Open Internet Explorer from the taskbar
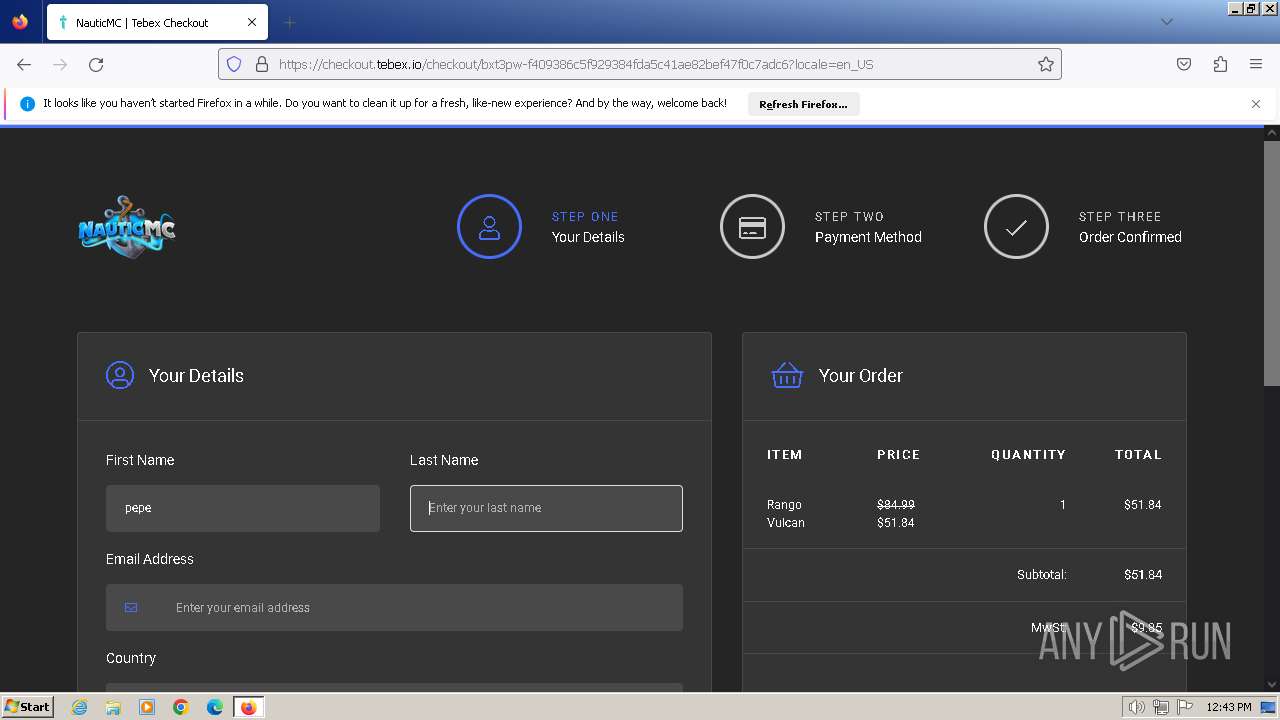Viewport: 1280px width, 720px height. coord(80,707)
